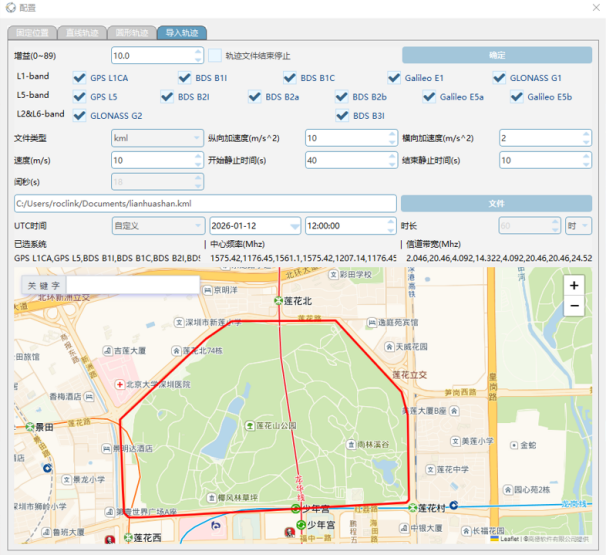This screenshot has height=555, width=606.
Task: Open the Leaflet attribution link
Action: pos(509,539)
